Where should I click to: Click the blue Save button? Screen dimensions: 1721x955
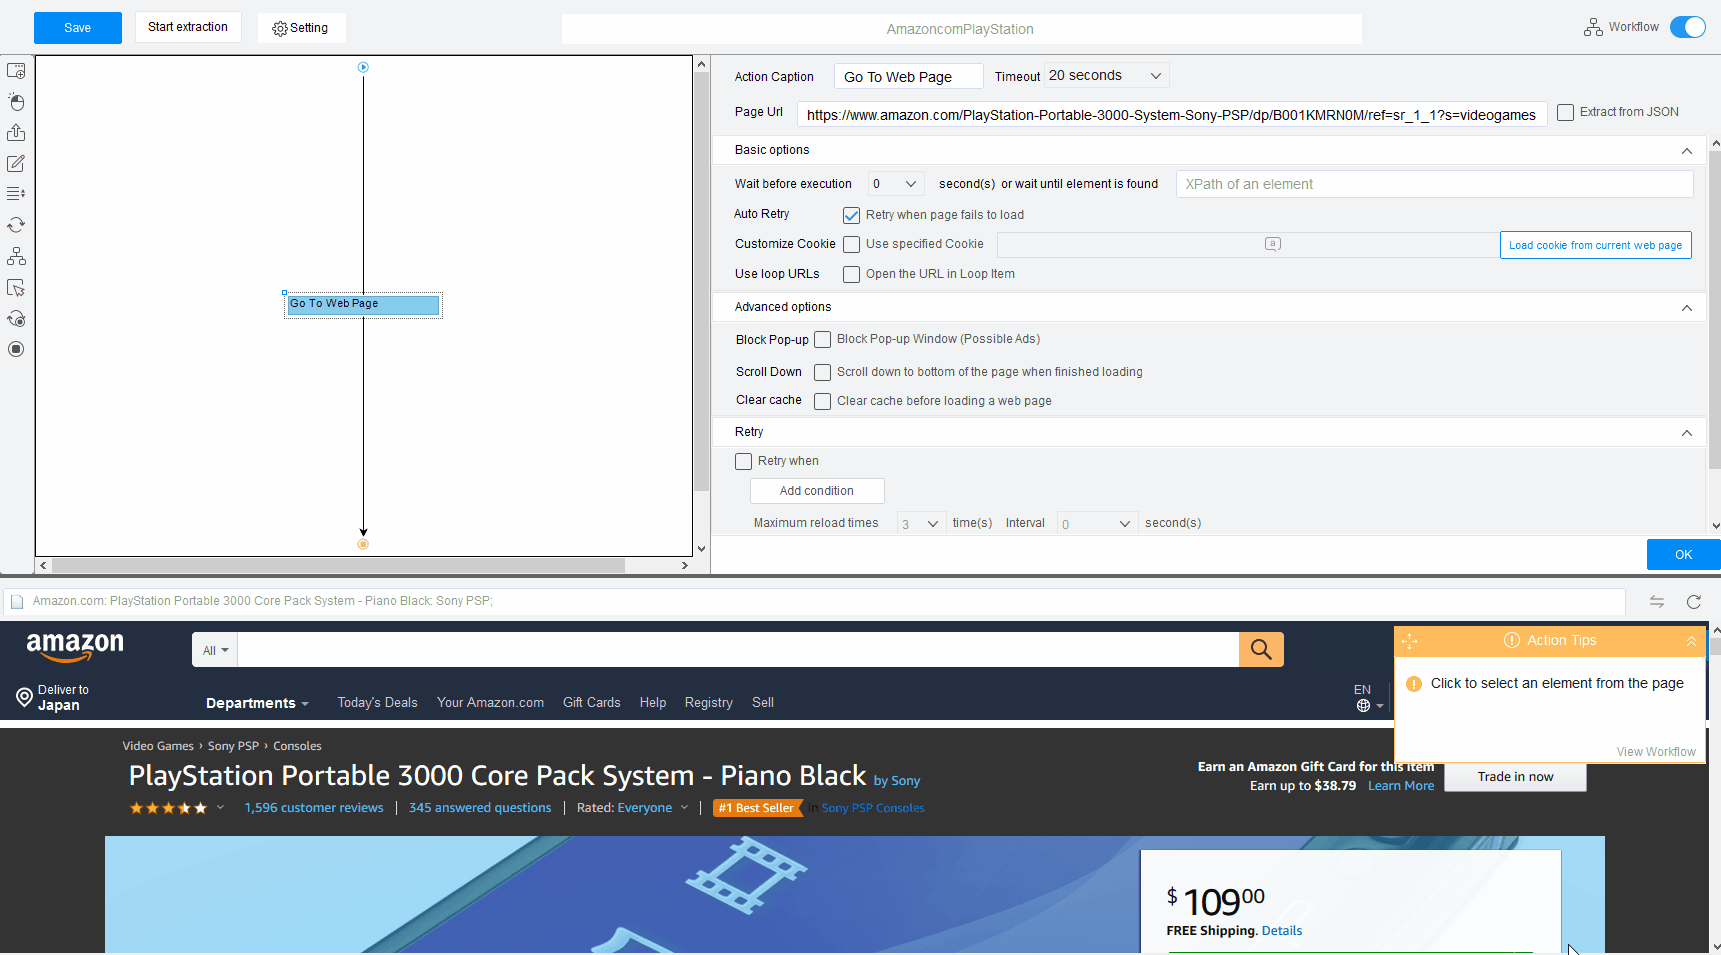(78, 28)
